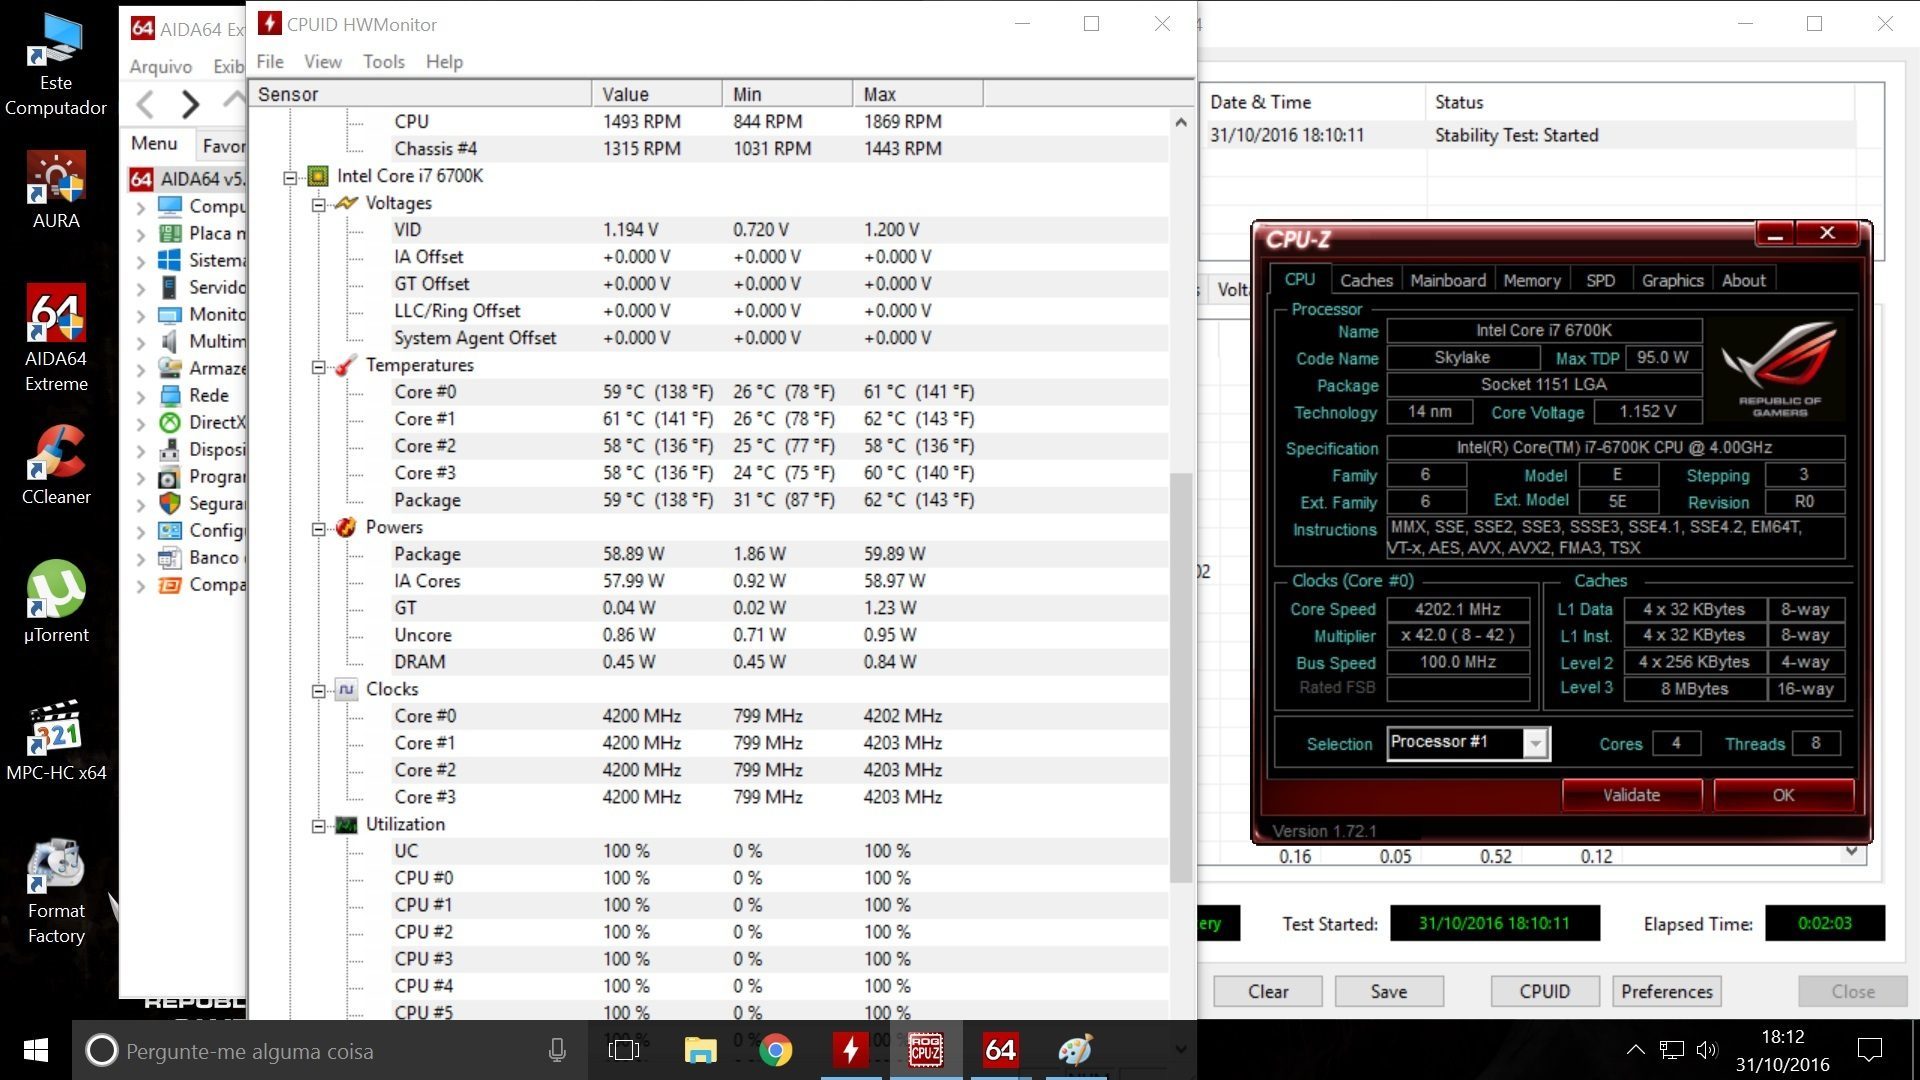
Task: Click Clear button in stability test
Action: coord(1268,991)
